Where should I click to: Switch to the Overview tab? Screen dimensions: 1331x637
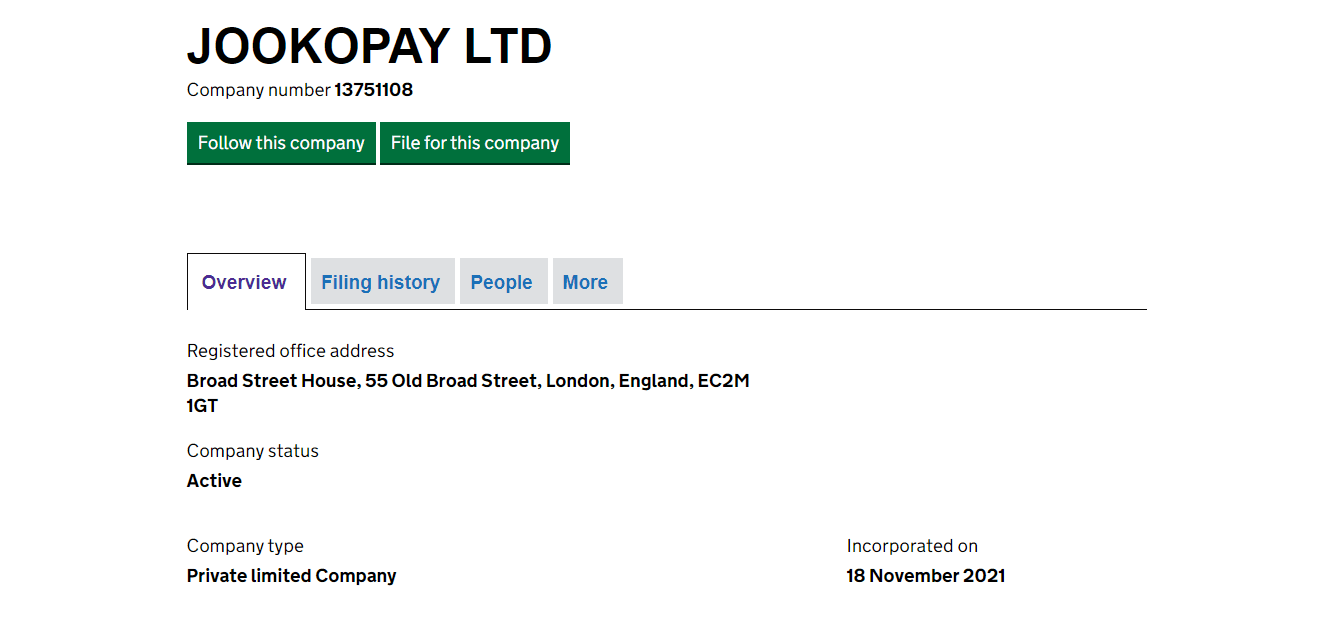(244, 282)
